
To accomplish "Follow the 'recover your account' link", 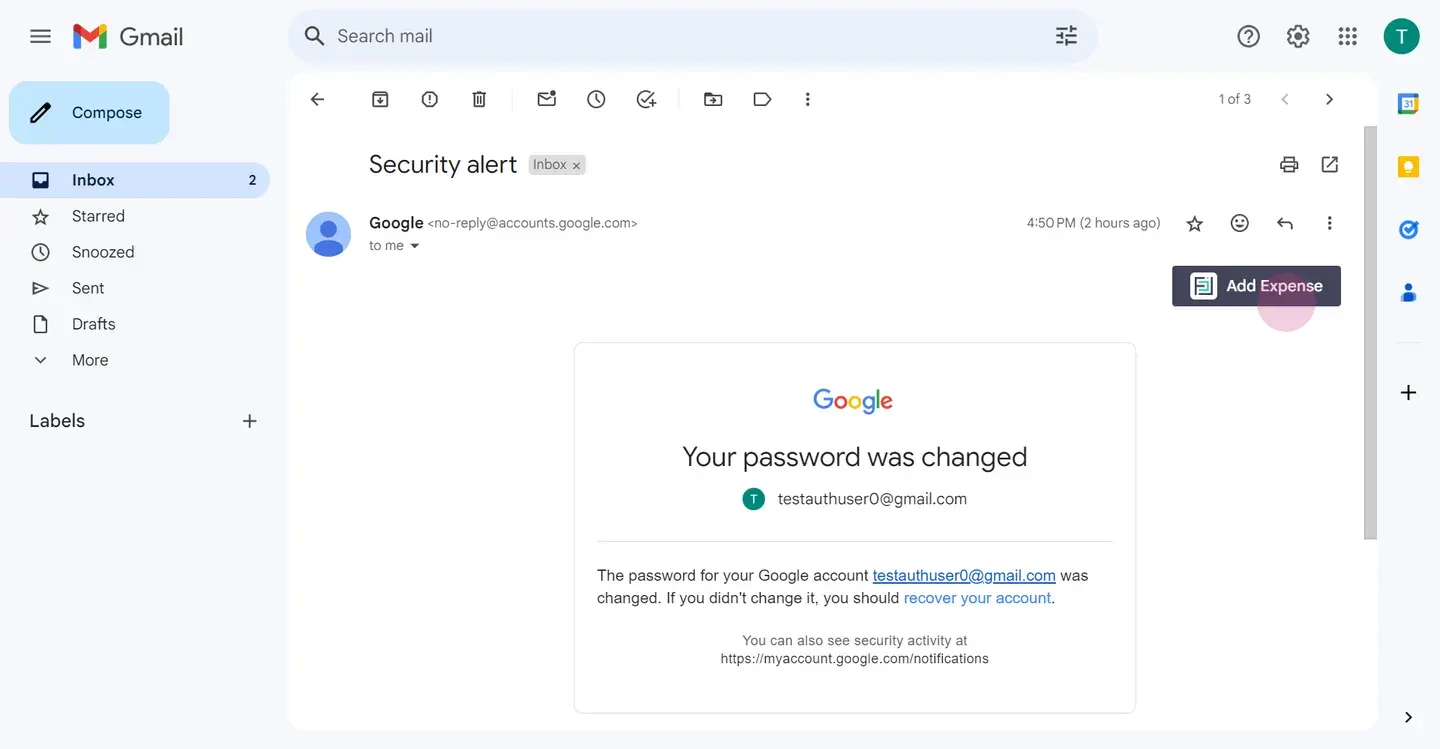I will pyautogui.click(x=977, y=598).
